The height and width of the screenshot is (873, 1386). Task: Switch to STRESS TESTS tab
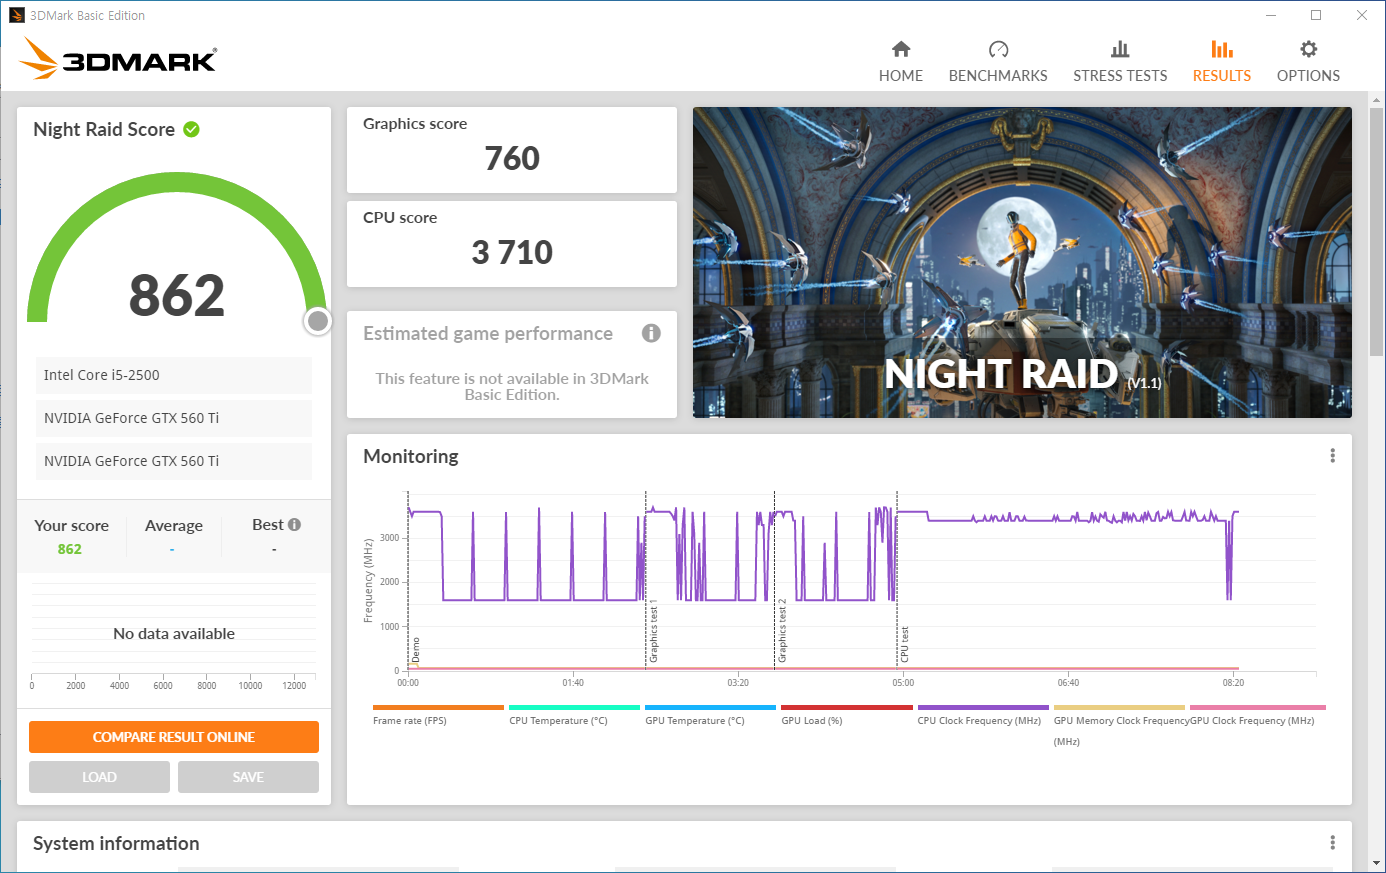click(1120, 62)
